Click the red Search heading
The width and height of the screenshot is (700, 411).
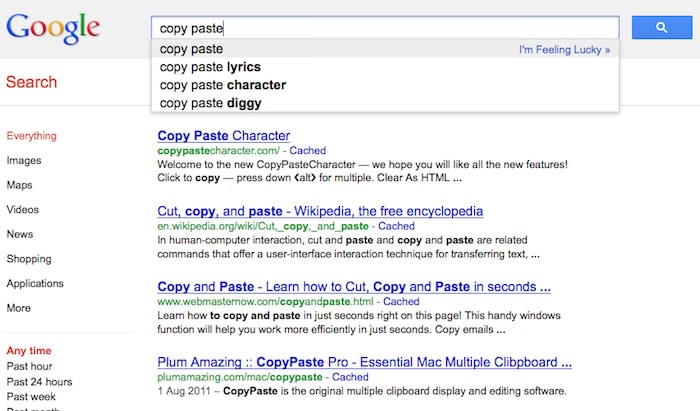point(32,82)
